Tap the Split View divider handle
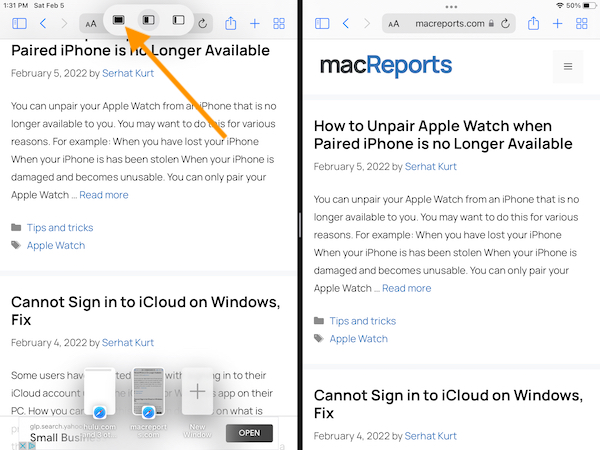 coord(300,225)
